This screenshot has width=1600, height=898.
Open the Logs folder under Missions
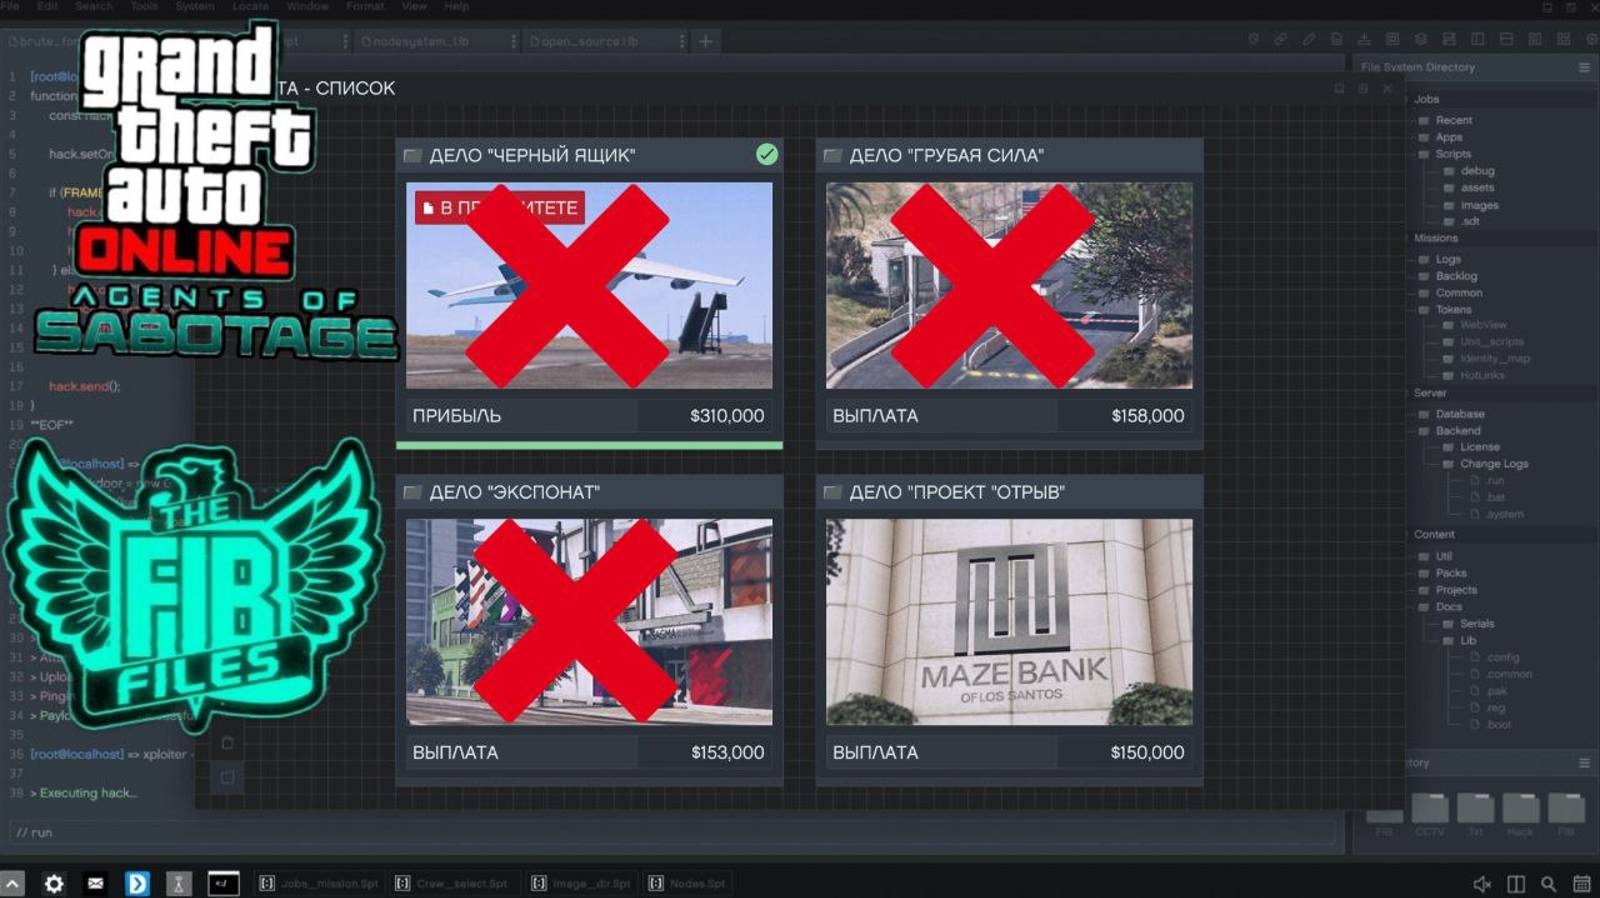[x=1441, y=259]
